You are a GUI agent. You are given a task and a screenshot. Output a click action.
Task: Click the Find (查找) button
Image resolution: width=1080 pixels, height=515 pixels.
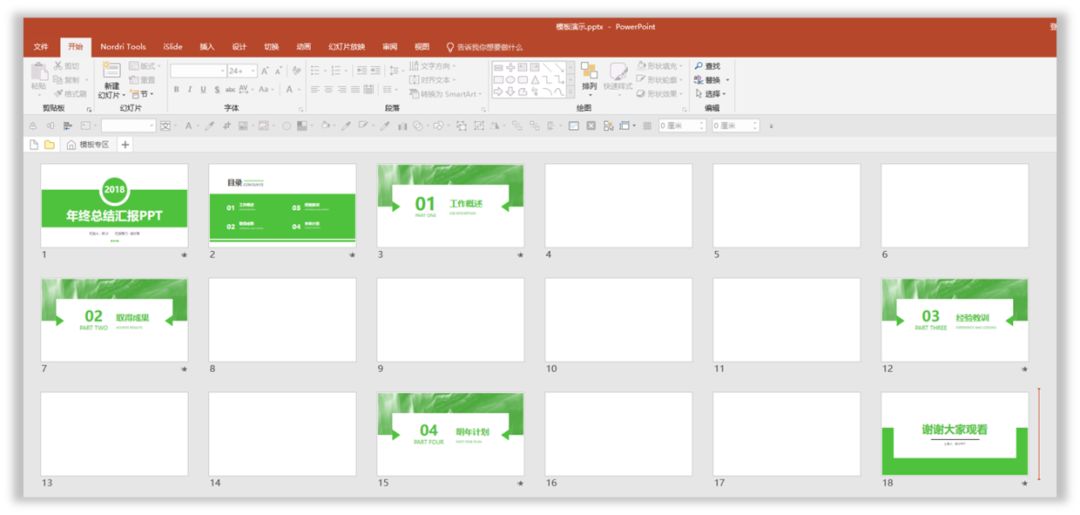click(x=707, y=66)
